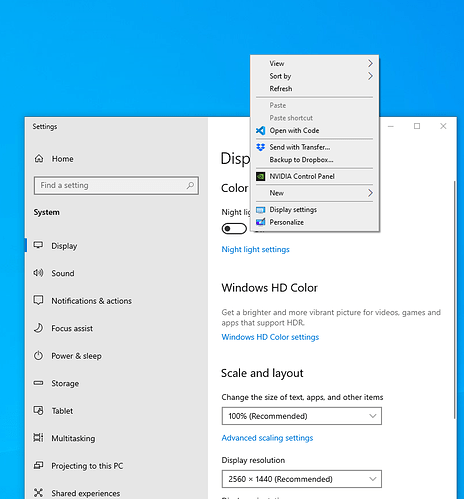Open the 2560 × 1440 resolution dropdown
This screenshot has height=499, width=464.
(x=302, y=479)
